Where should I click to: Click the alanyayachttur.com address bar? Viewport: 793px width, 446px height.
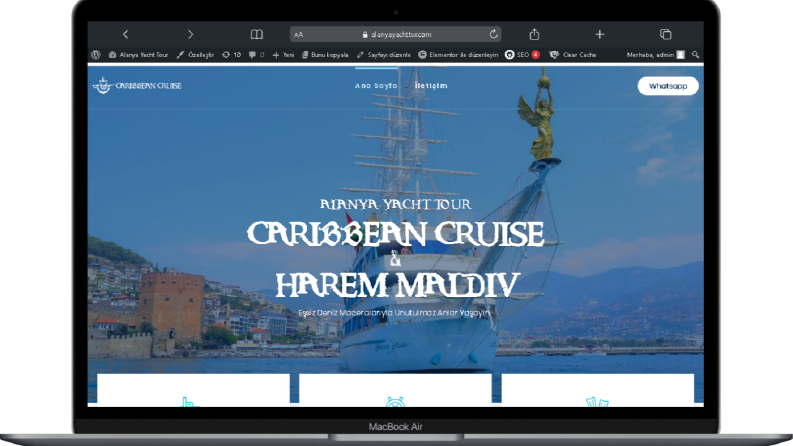pyautogui.click(x=396, y=34)
